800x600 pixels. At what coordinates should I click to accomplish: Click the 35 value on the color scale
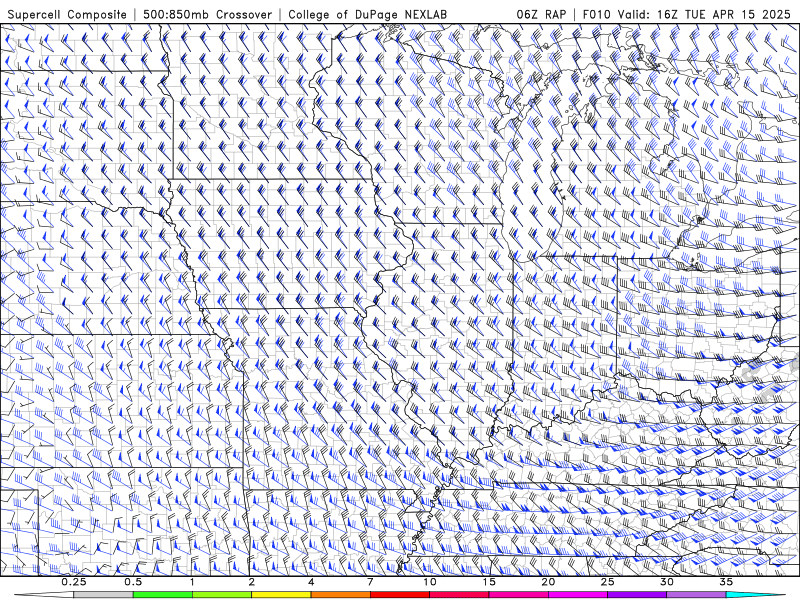pos(726,582)
